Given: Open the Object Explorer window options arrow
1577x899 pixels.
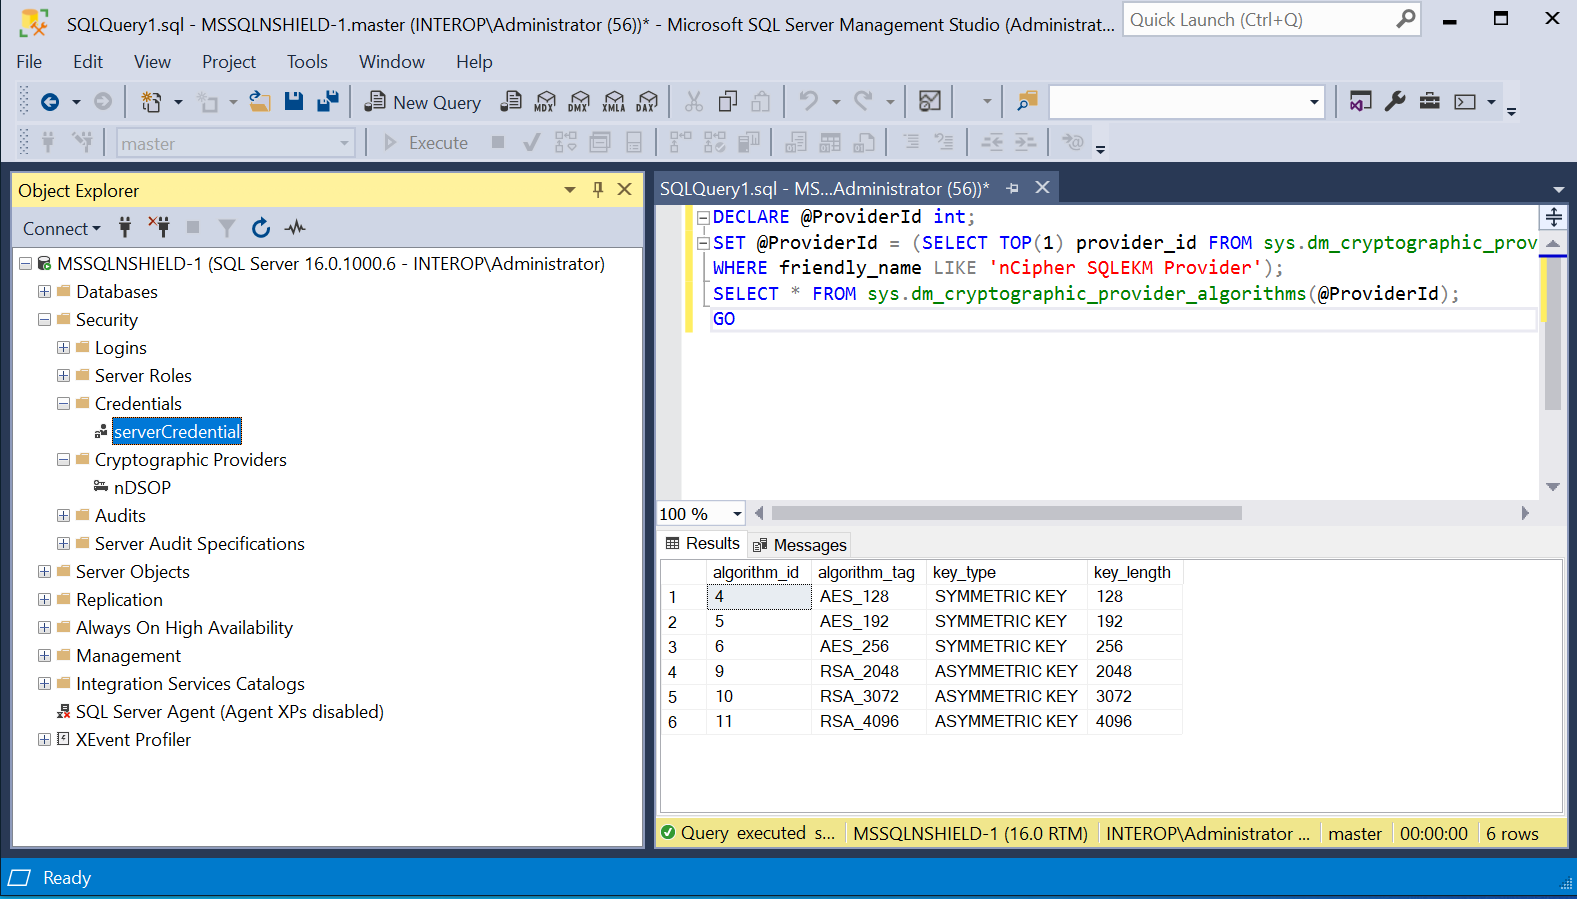Looking at the screenshot, I should [x=570, y=189].
